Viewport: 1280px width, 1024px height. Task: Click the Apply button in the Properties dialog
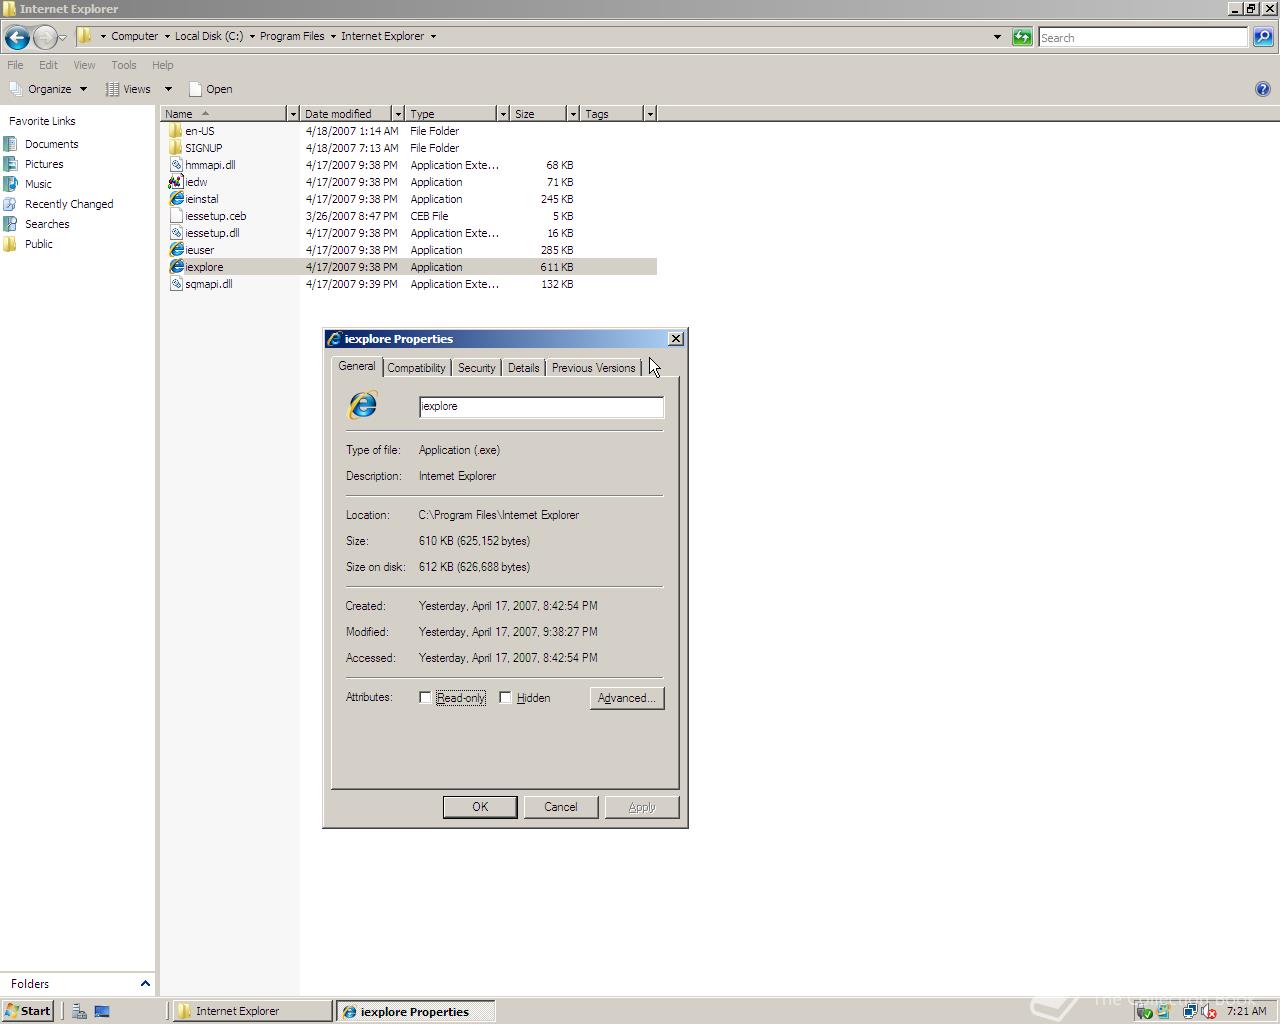pos(642,807)
